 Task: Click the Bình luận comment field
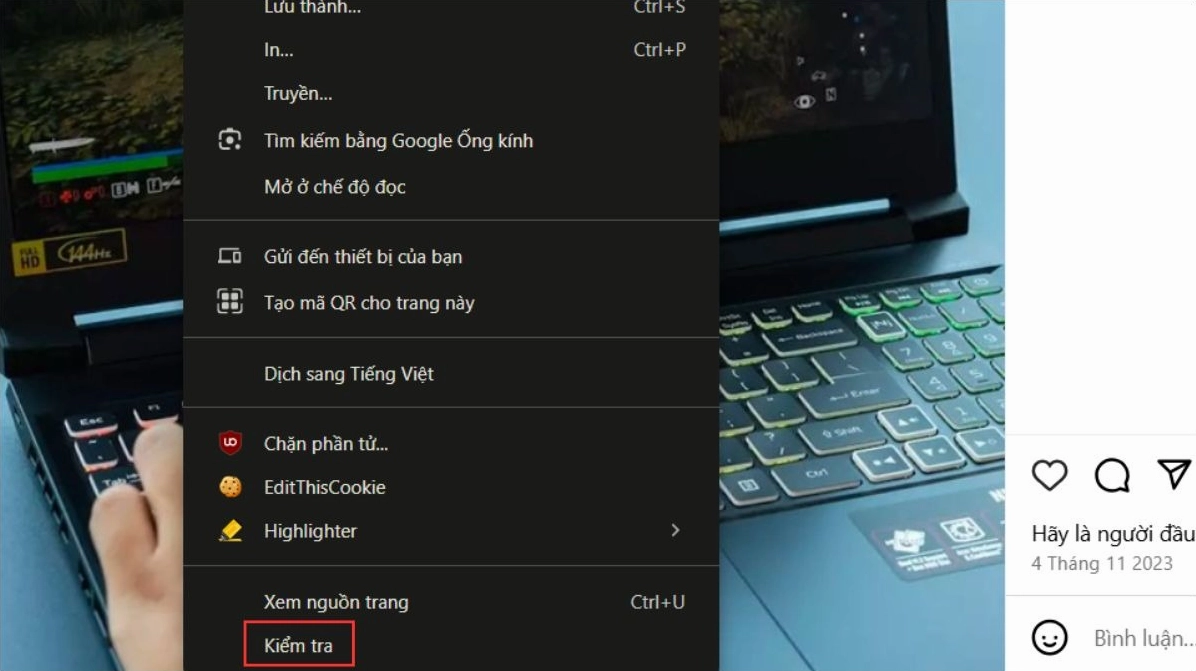point(1143,638)
